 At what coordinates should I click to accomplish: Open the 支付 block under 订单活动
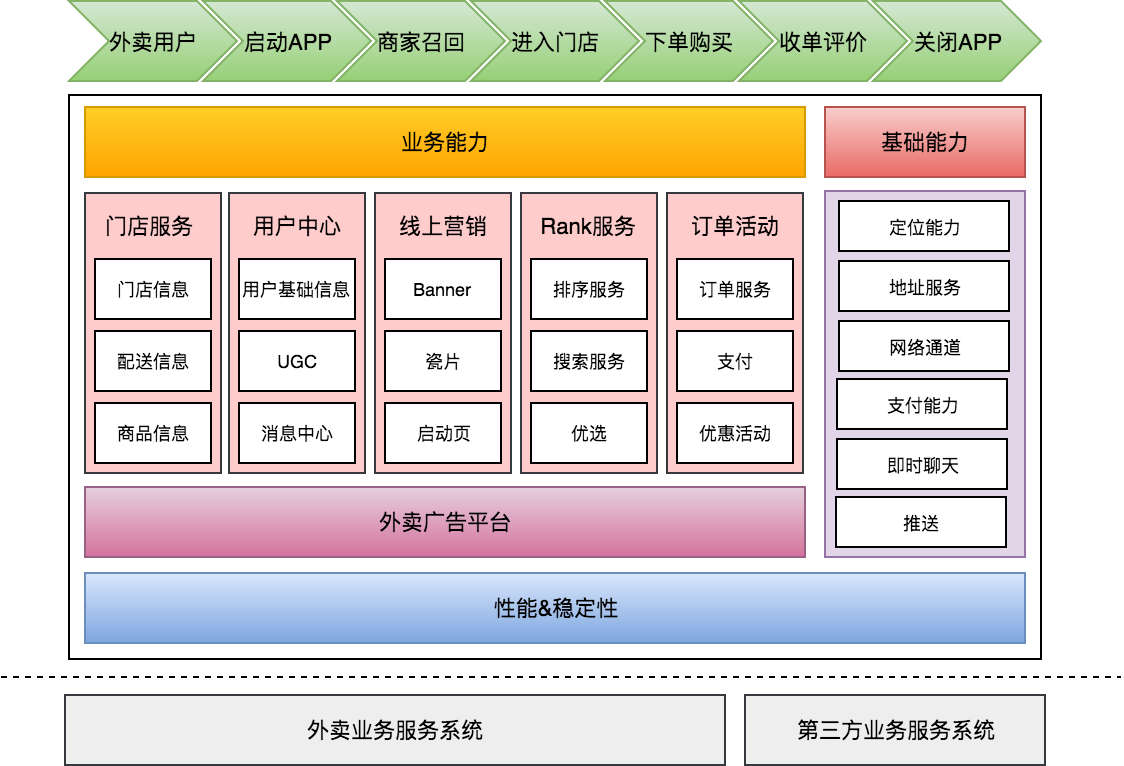click(x=734, y=360)
